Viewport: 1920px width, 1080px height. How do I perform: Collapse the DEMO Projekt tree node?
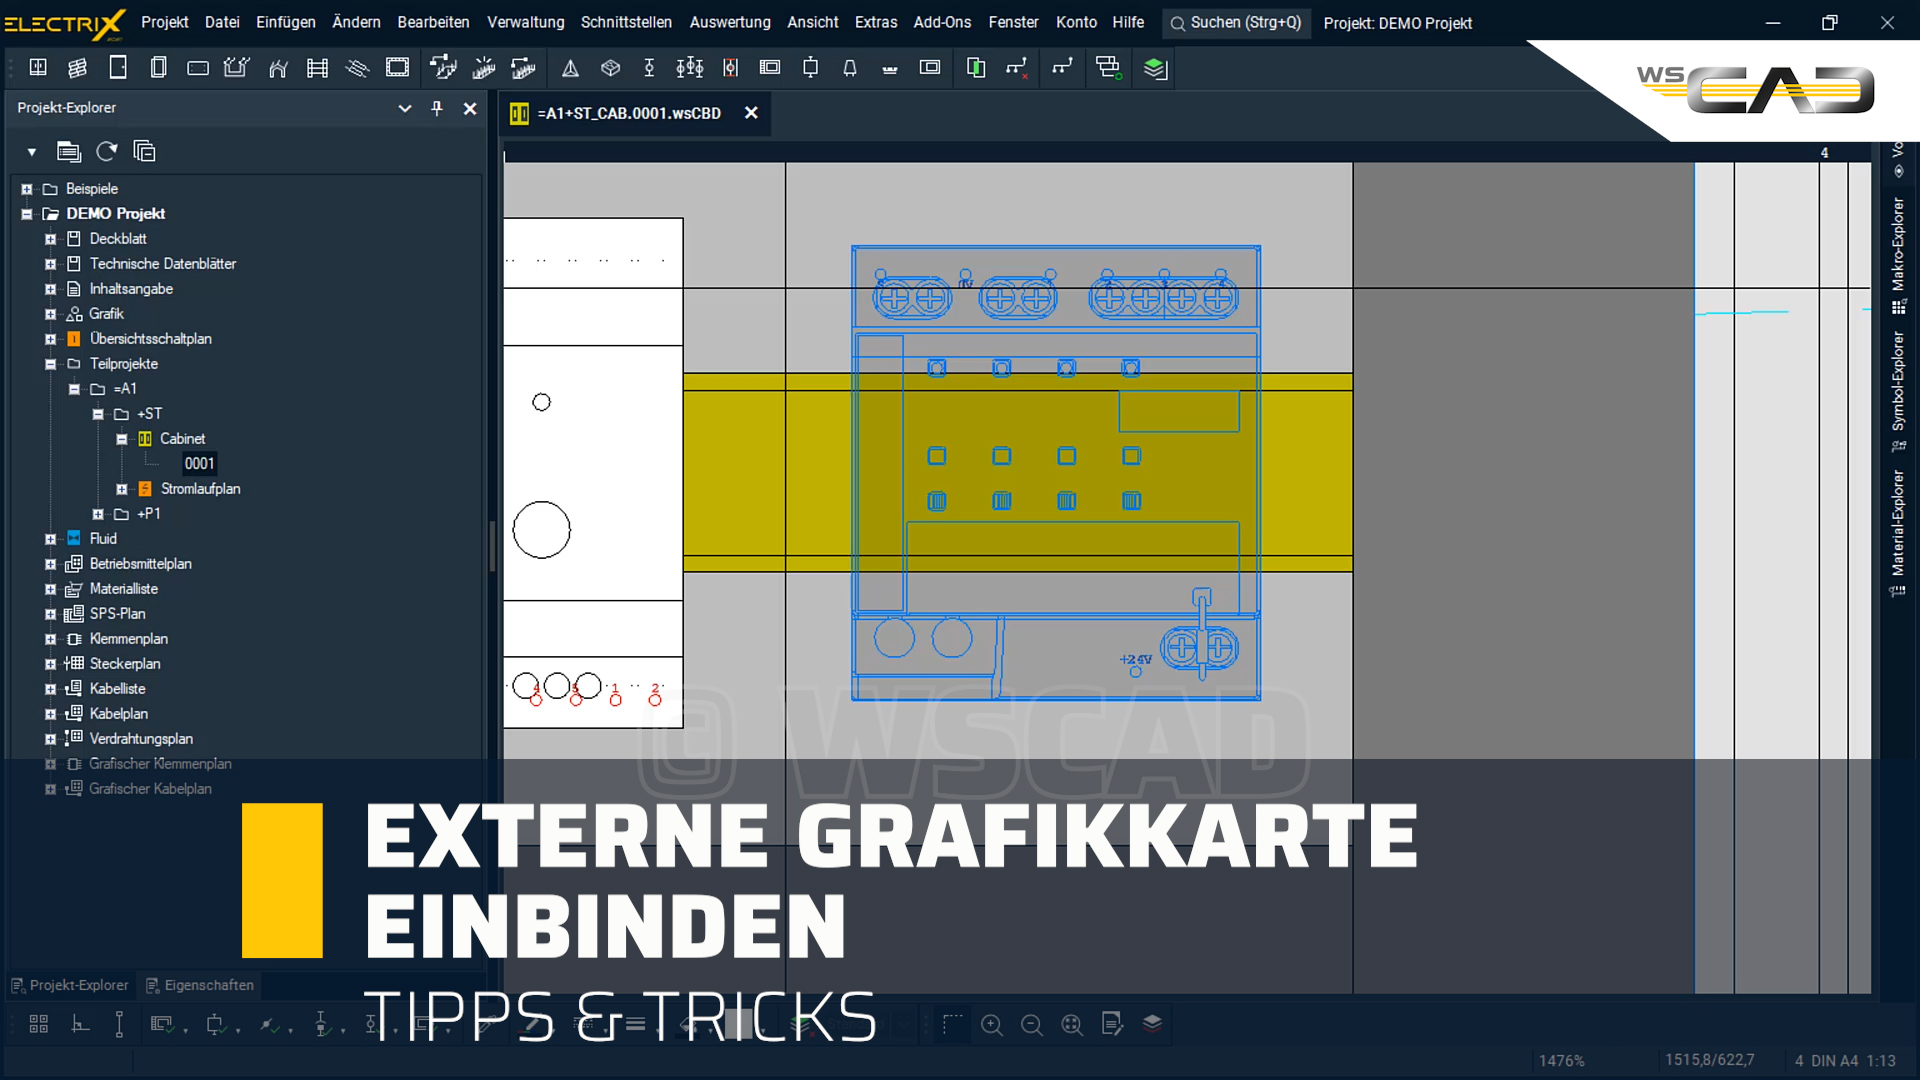26,213
